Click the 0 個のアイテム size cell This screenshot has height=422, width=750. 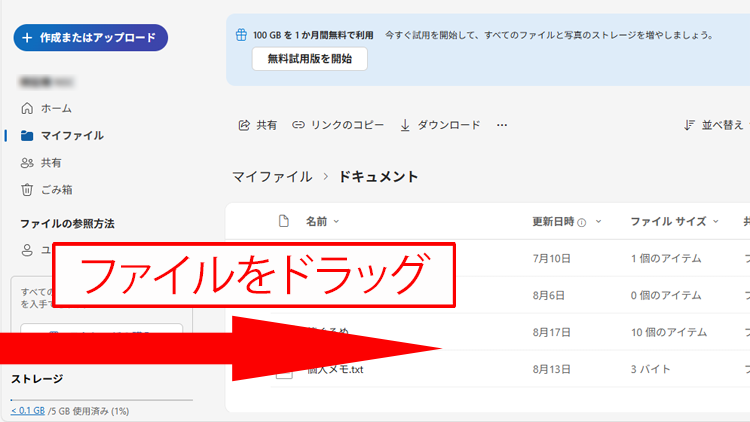(666, 295)
